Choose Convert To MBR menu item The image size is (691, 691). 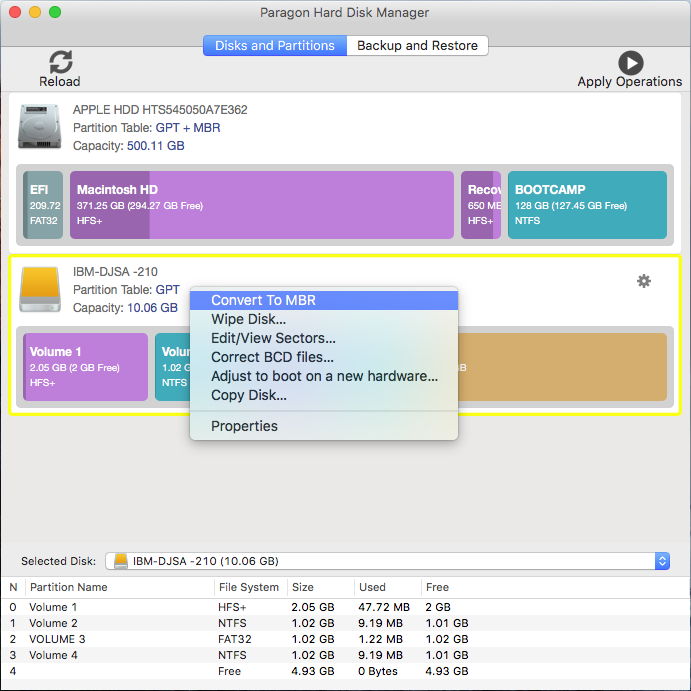pyautogui.click(x=324, y=300)
